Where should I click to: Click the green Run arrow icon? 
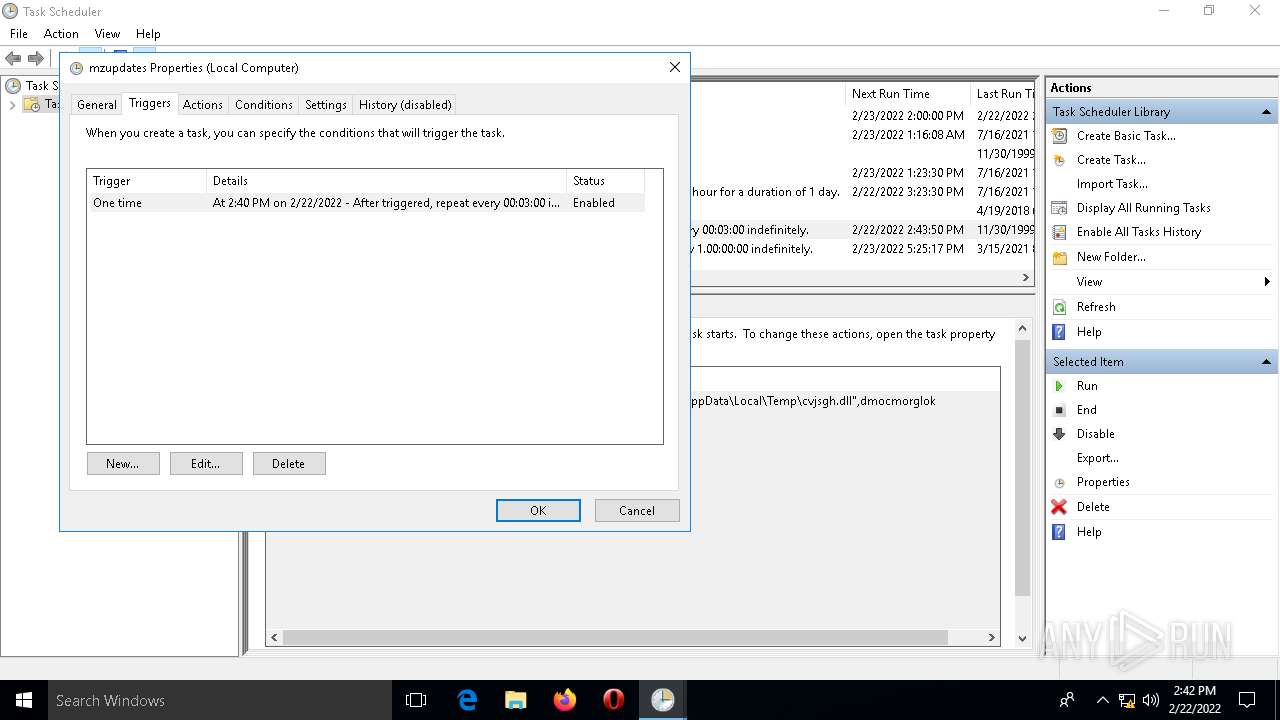click(x=1059, y=386)
